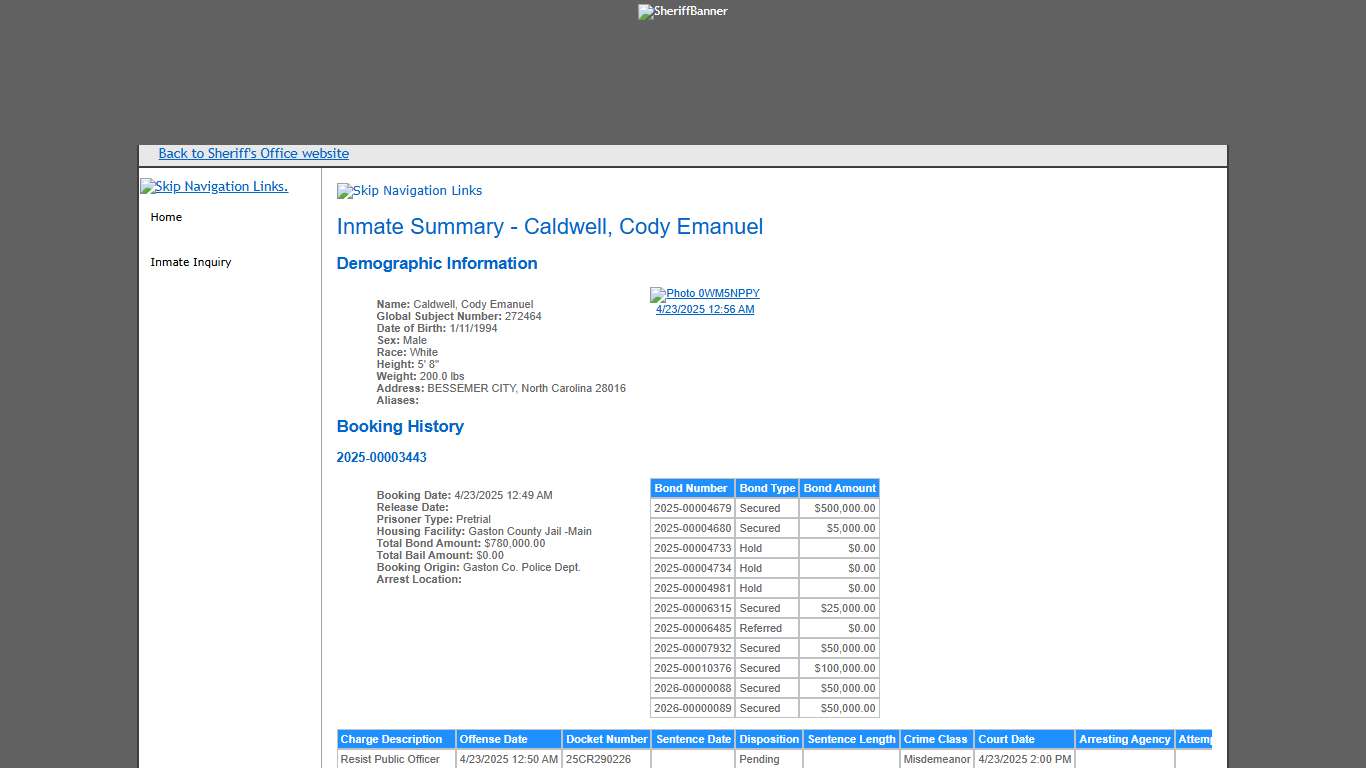This screenshot has height=768, width=1366.
Task: Click the sidebar Skip Navigation Links image
Action: coord(214,187)
